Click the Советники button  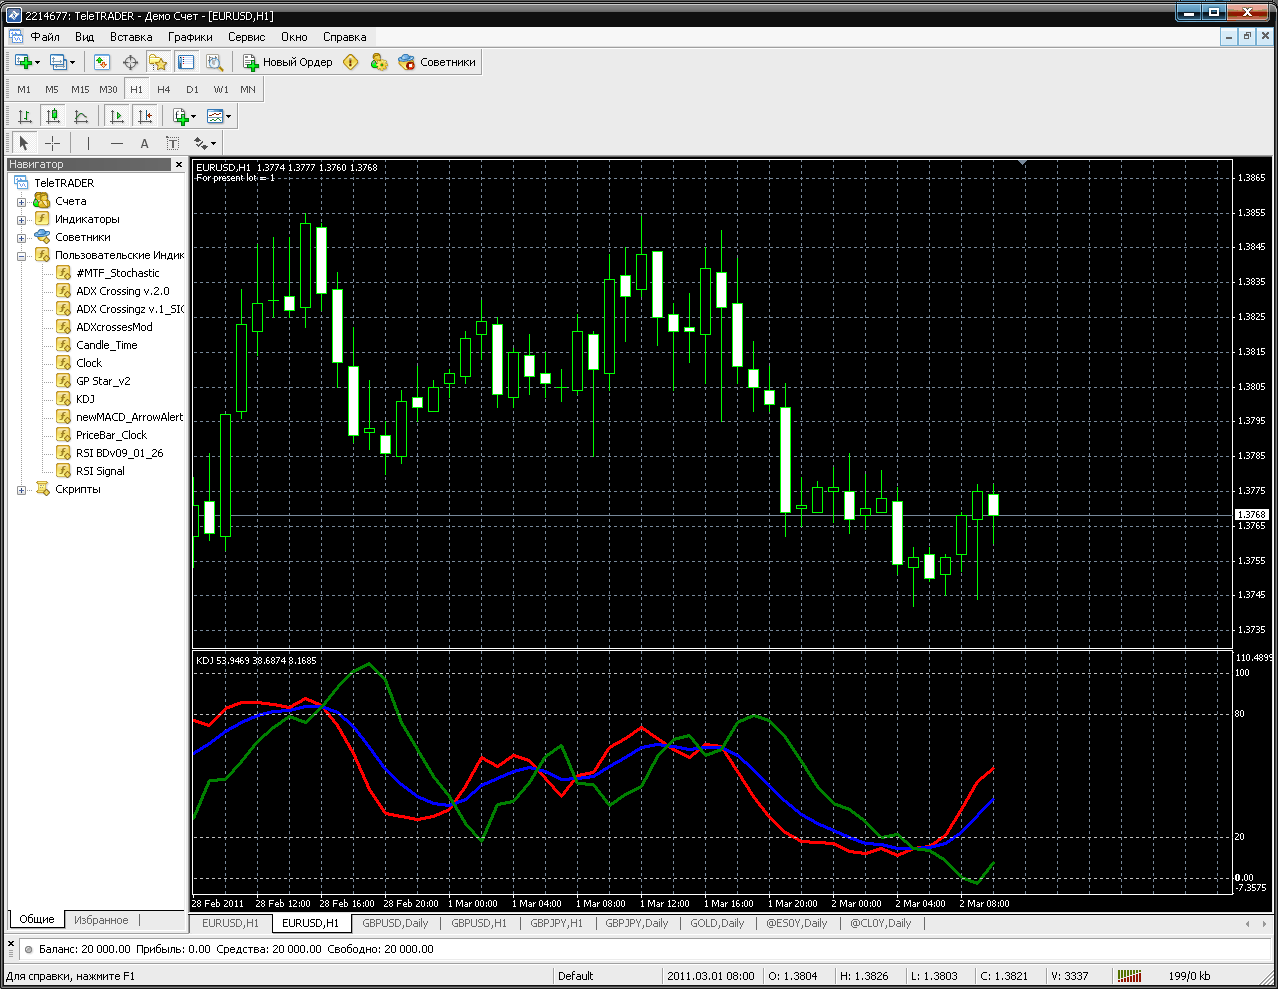point(437,62)
